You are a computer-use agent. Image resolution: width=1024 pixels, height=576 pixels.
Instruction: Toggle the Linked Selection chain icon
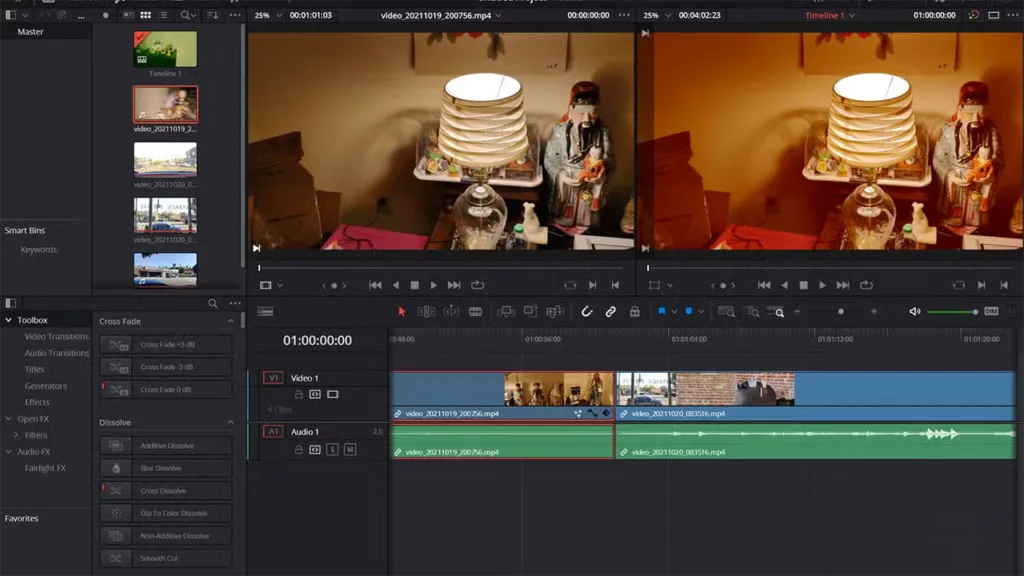click(x=610, y=312)
